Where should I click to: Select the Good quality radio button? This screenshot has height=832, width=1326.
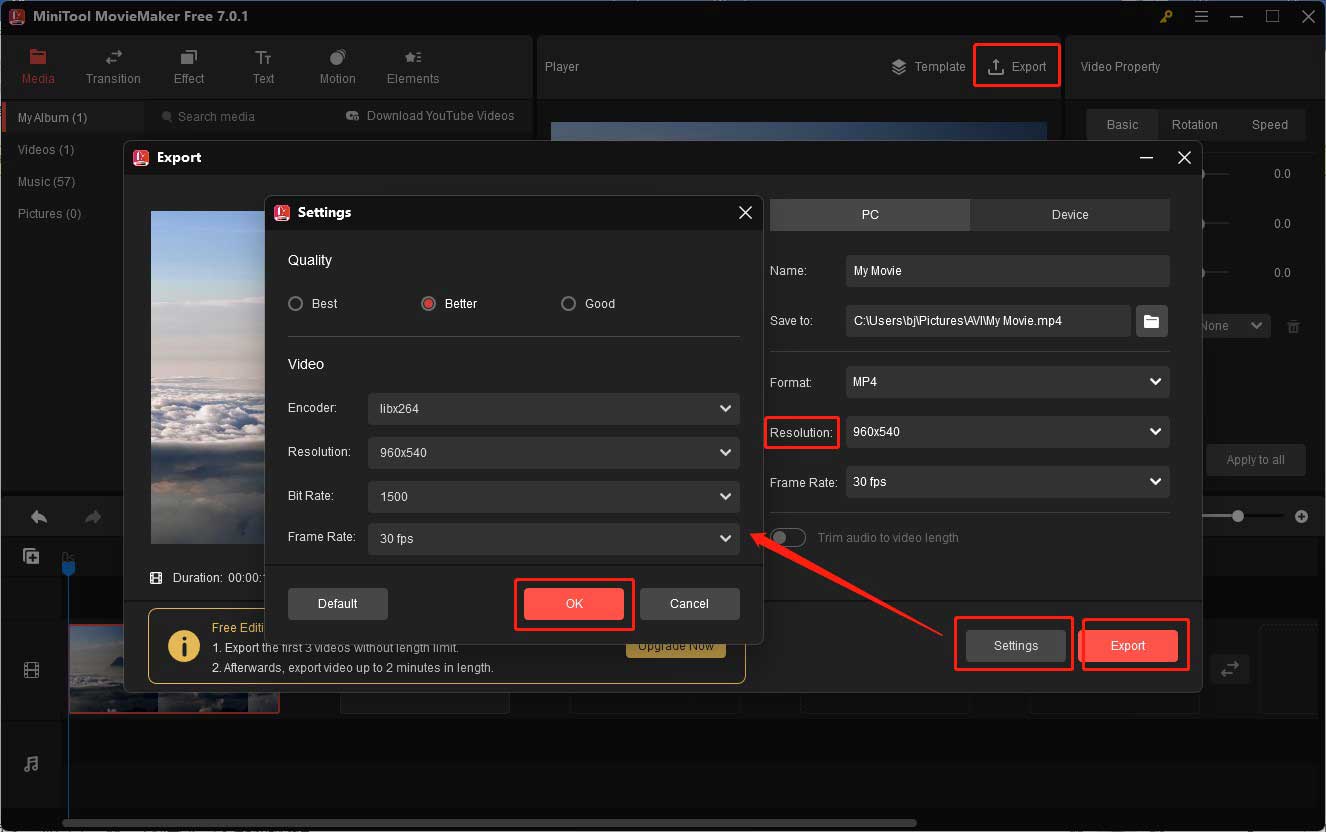point(568,304)
